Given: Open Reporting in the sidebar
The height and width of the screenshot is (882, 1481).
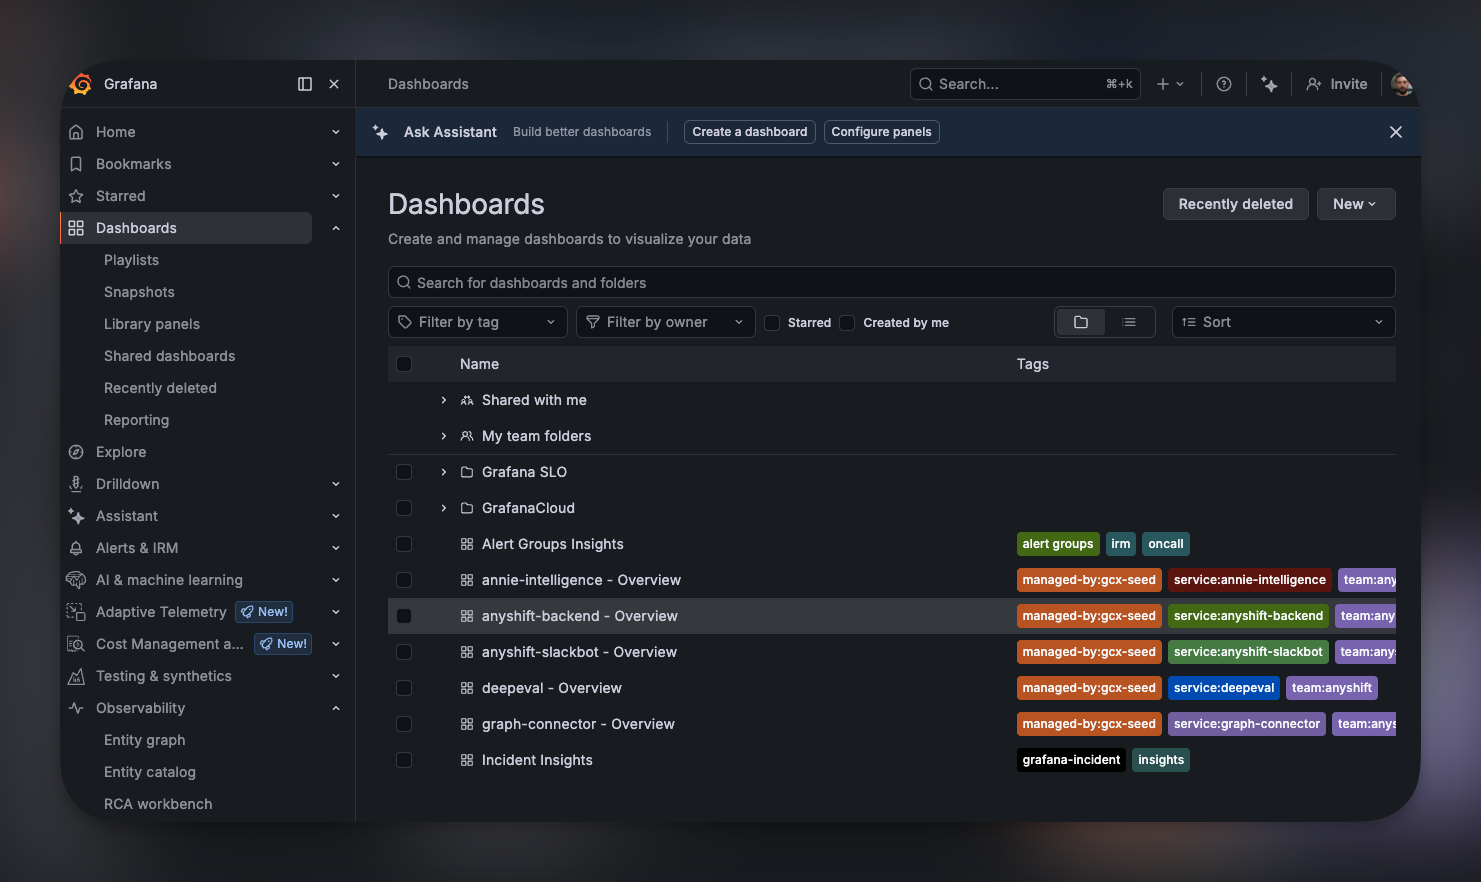Looking at the screenshot, I should [x=136, y=420].
